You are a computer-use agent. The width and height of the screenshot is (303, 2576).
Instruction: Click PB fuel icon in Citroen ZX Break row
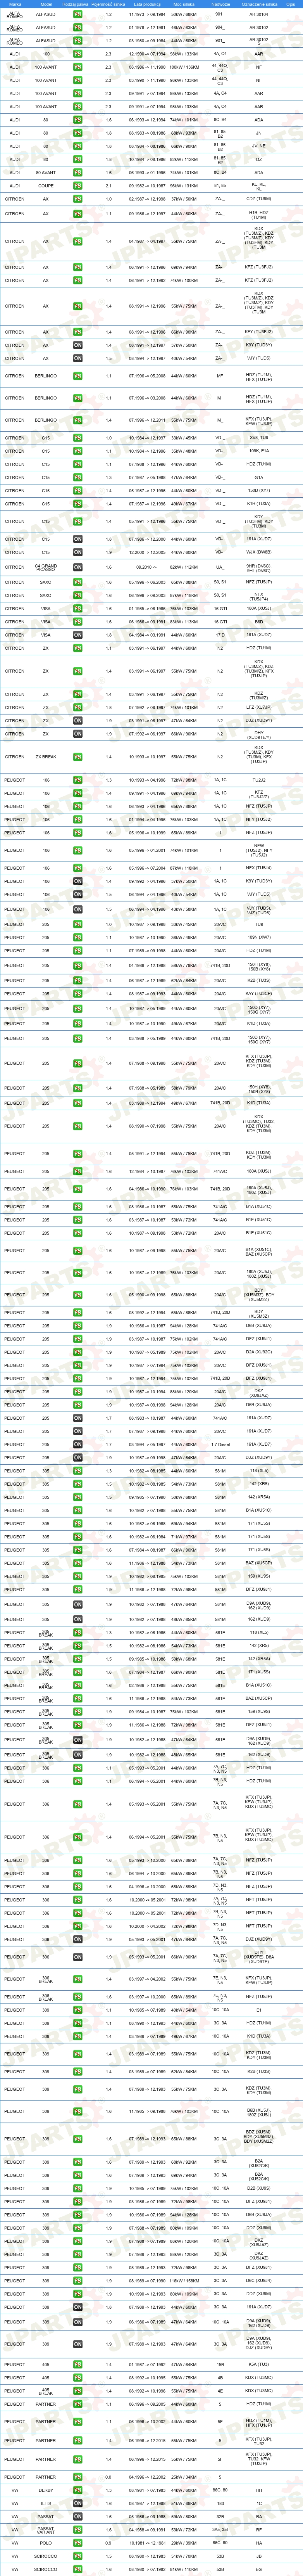point(78,757)
